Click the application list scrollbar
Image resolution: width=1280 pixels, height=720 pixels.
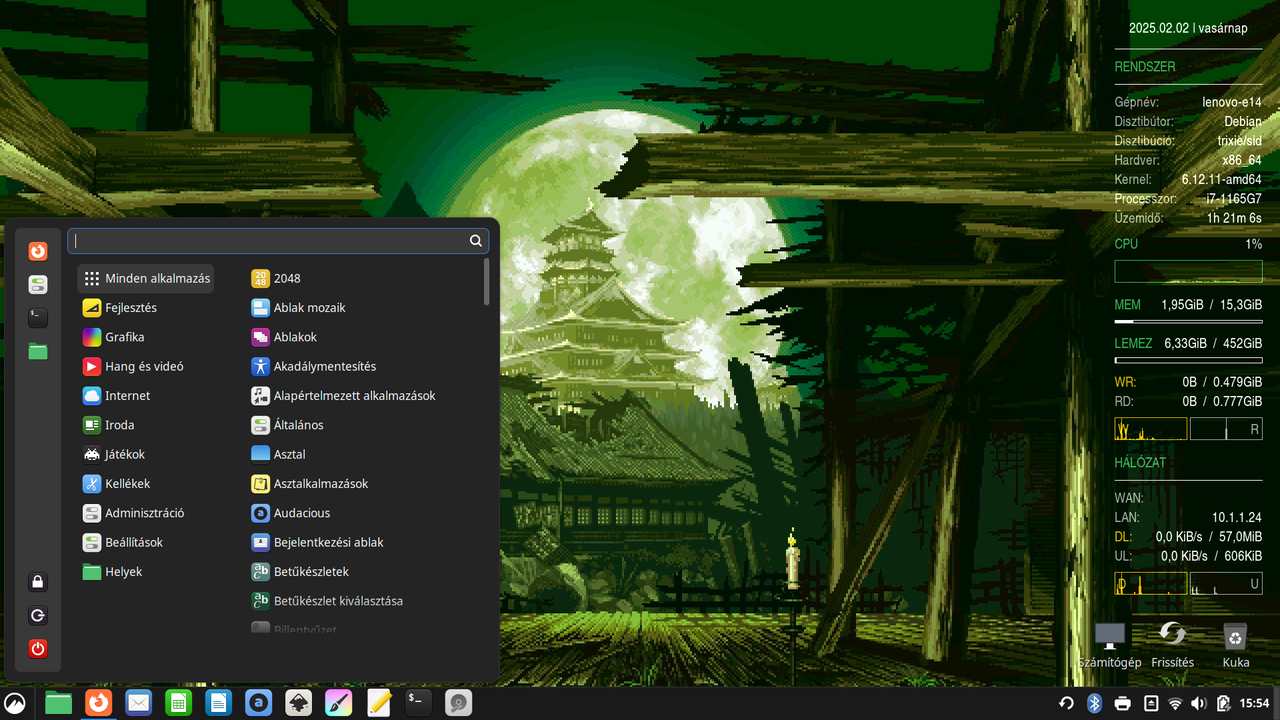(486, 283)
